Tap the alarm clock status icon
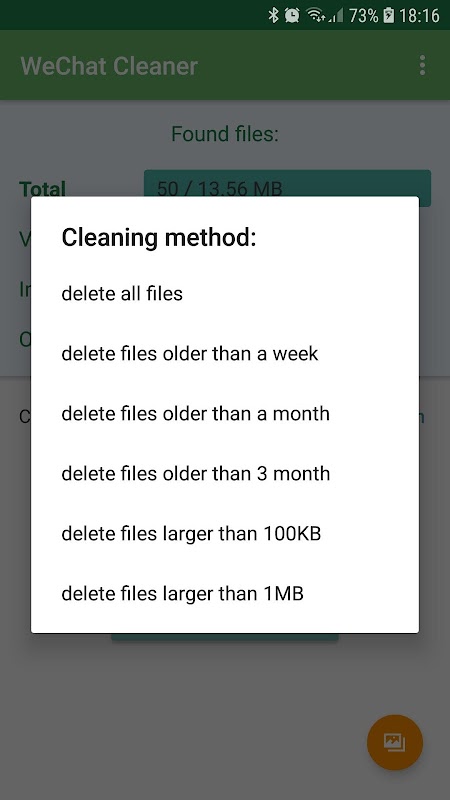450x800 pixels. point(292,16)
